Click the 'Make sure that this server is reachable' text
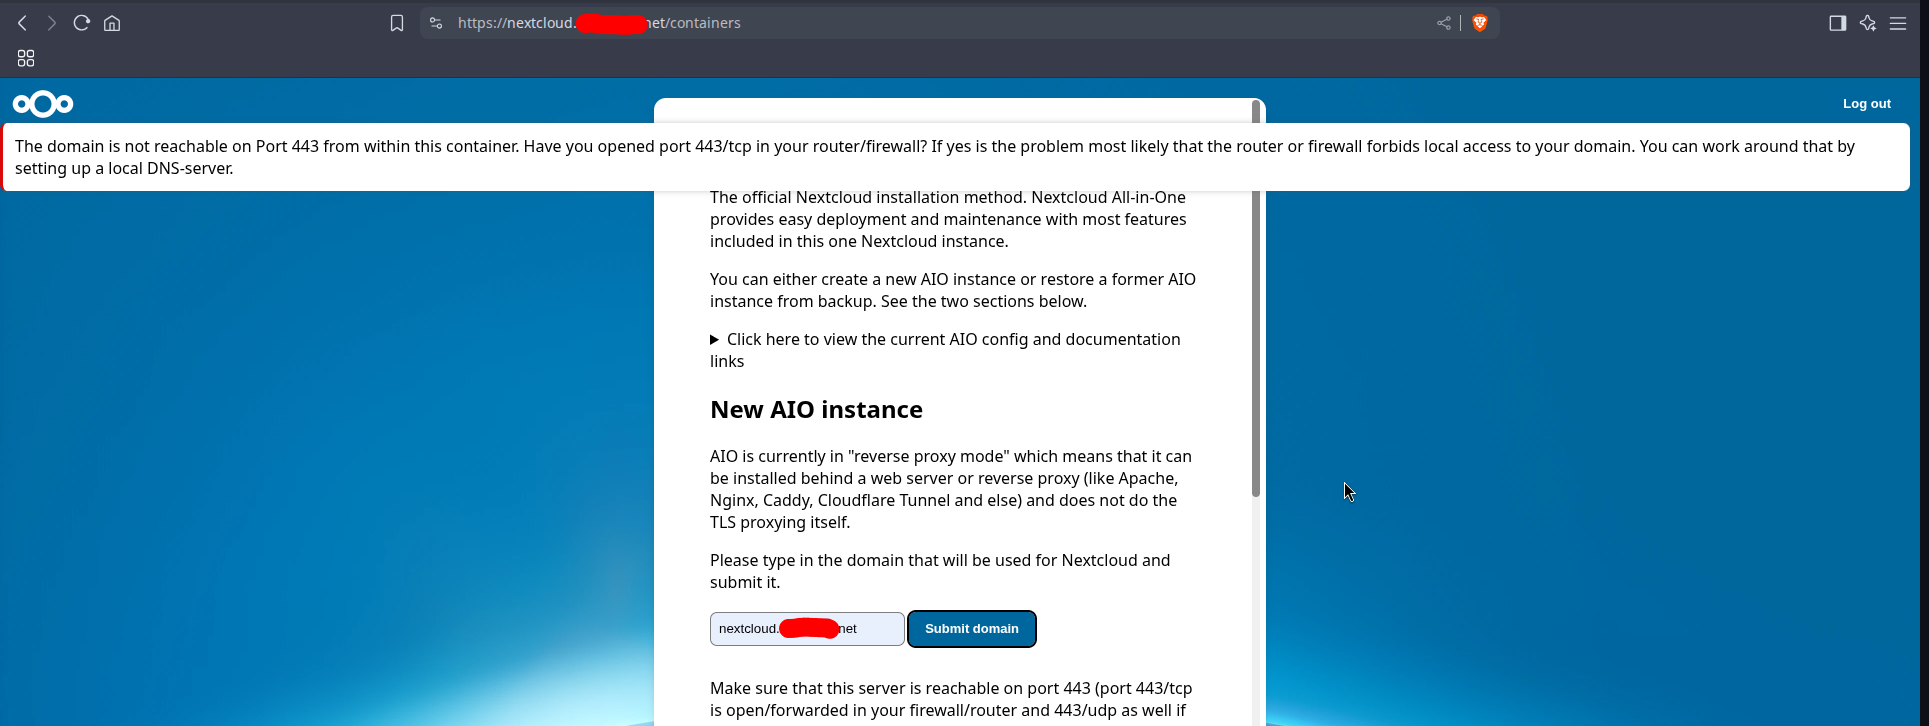Image resolution: width=1929 pixels, height=726 pixels. click(951, 699)
